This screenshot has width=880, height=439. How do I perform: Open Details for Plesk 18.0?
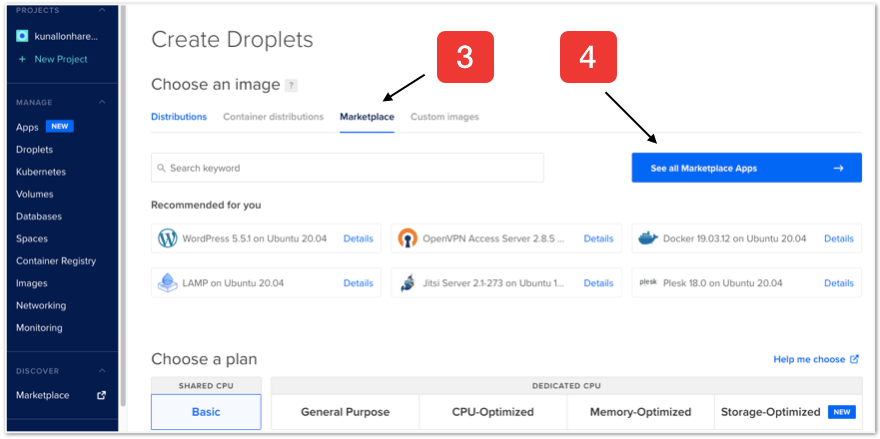(838, 283)
